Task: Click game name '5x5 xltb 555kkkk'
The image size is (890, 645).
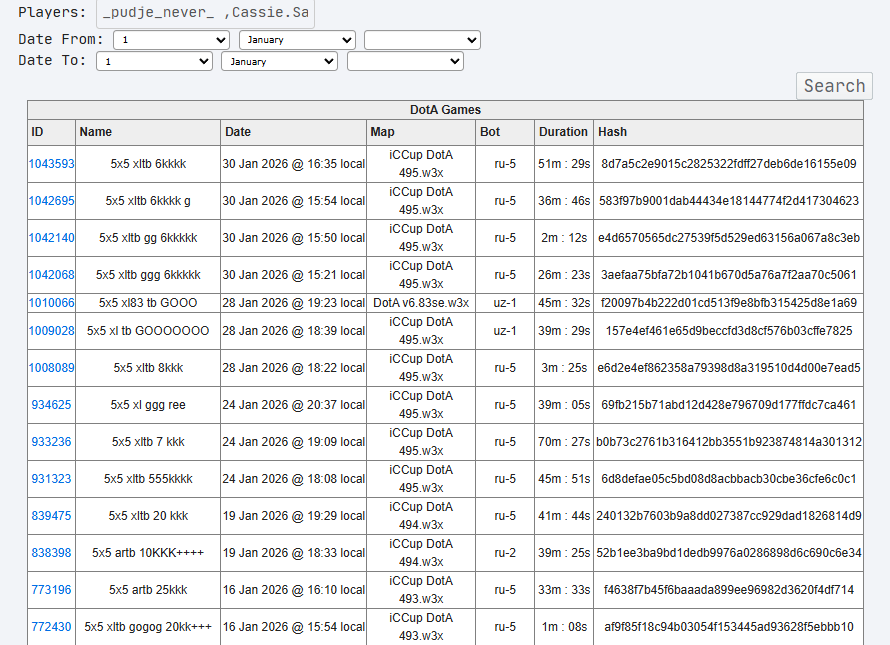Action: click(148, 479)
